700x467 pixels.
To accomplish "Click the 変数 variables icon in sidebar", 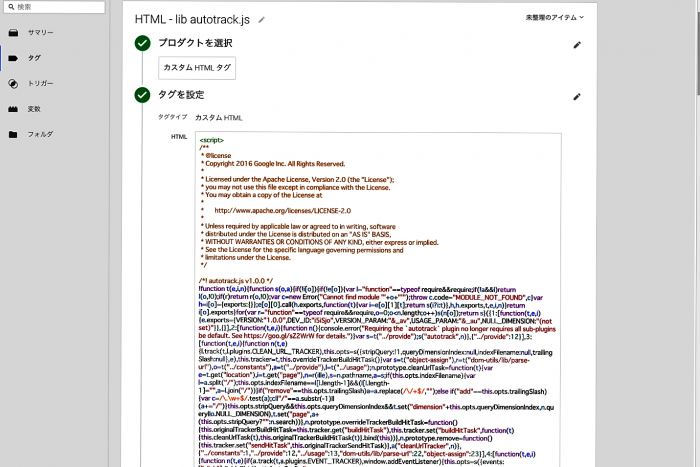I will click(13, 108).
